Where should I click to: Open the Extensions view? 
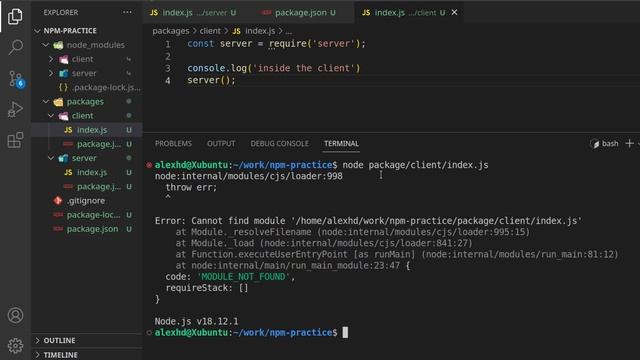[x=15, y=140]
